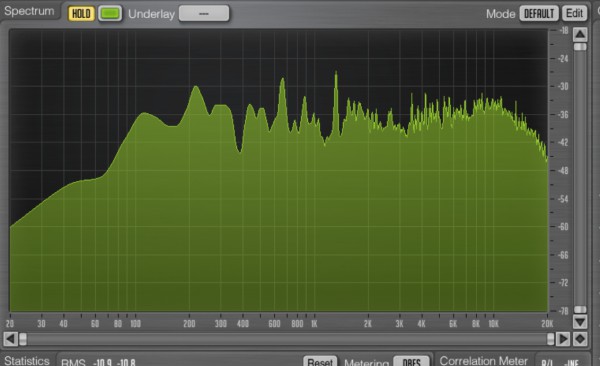Click the 1K frequency axis label
The height and width of the screenshot is (366, 600).
pos(314,324)
